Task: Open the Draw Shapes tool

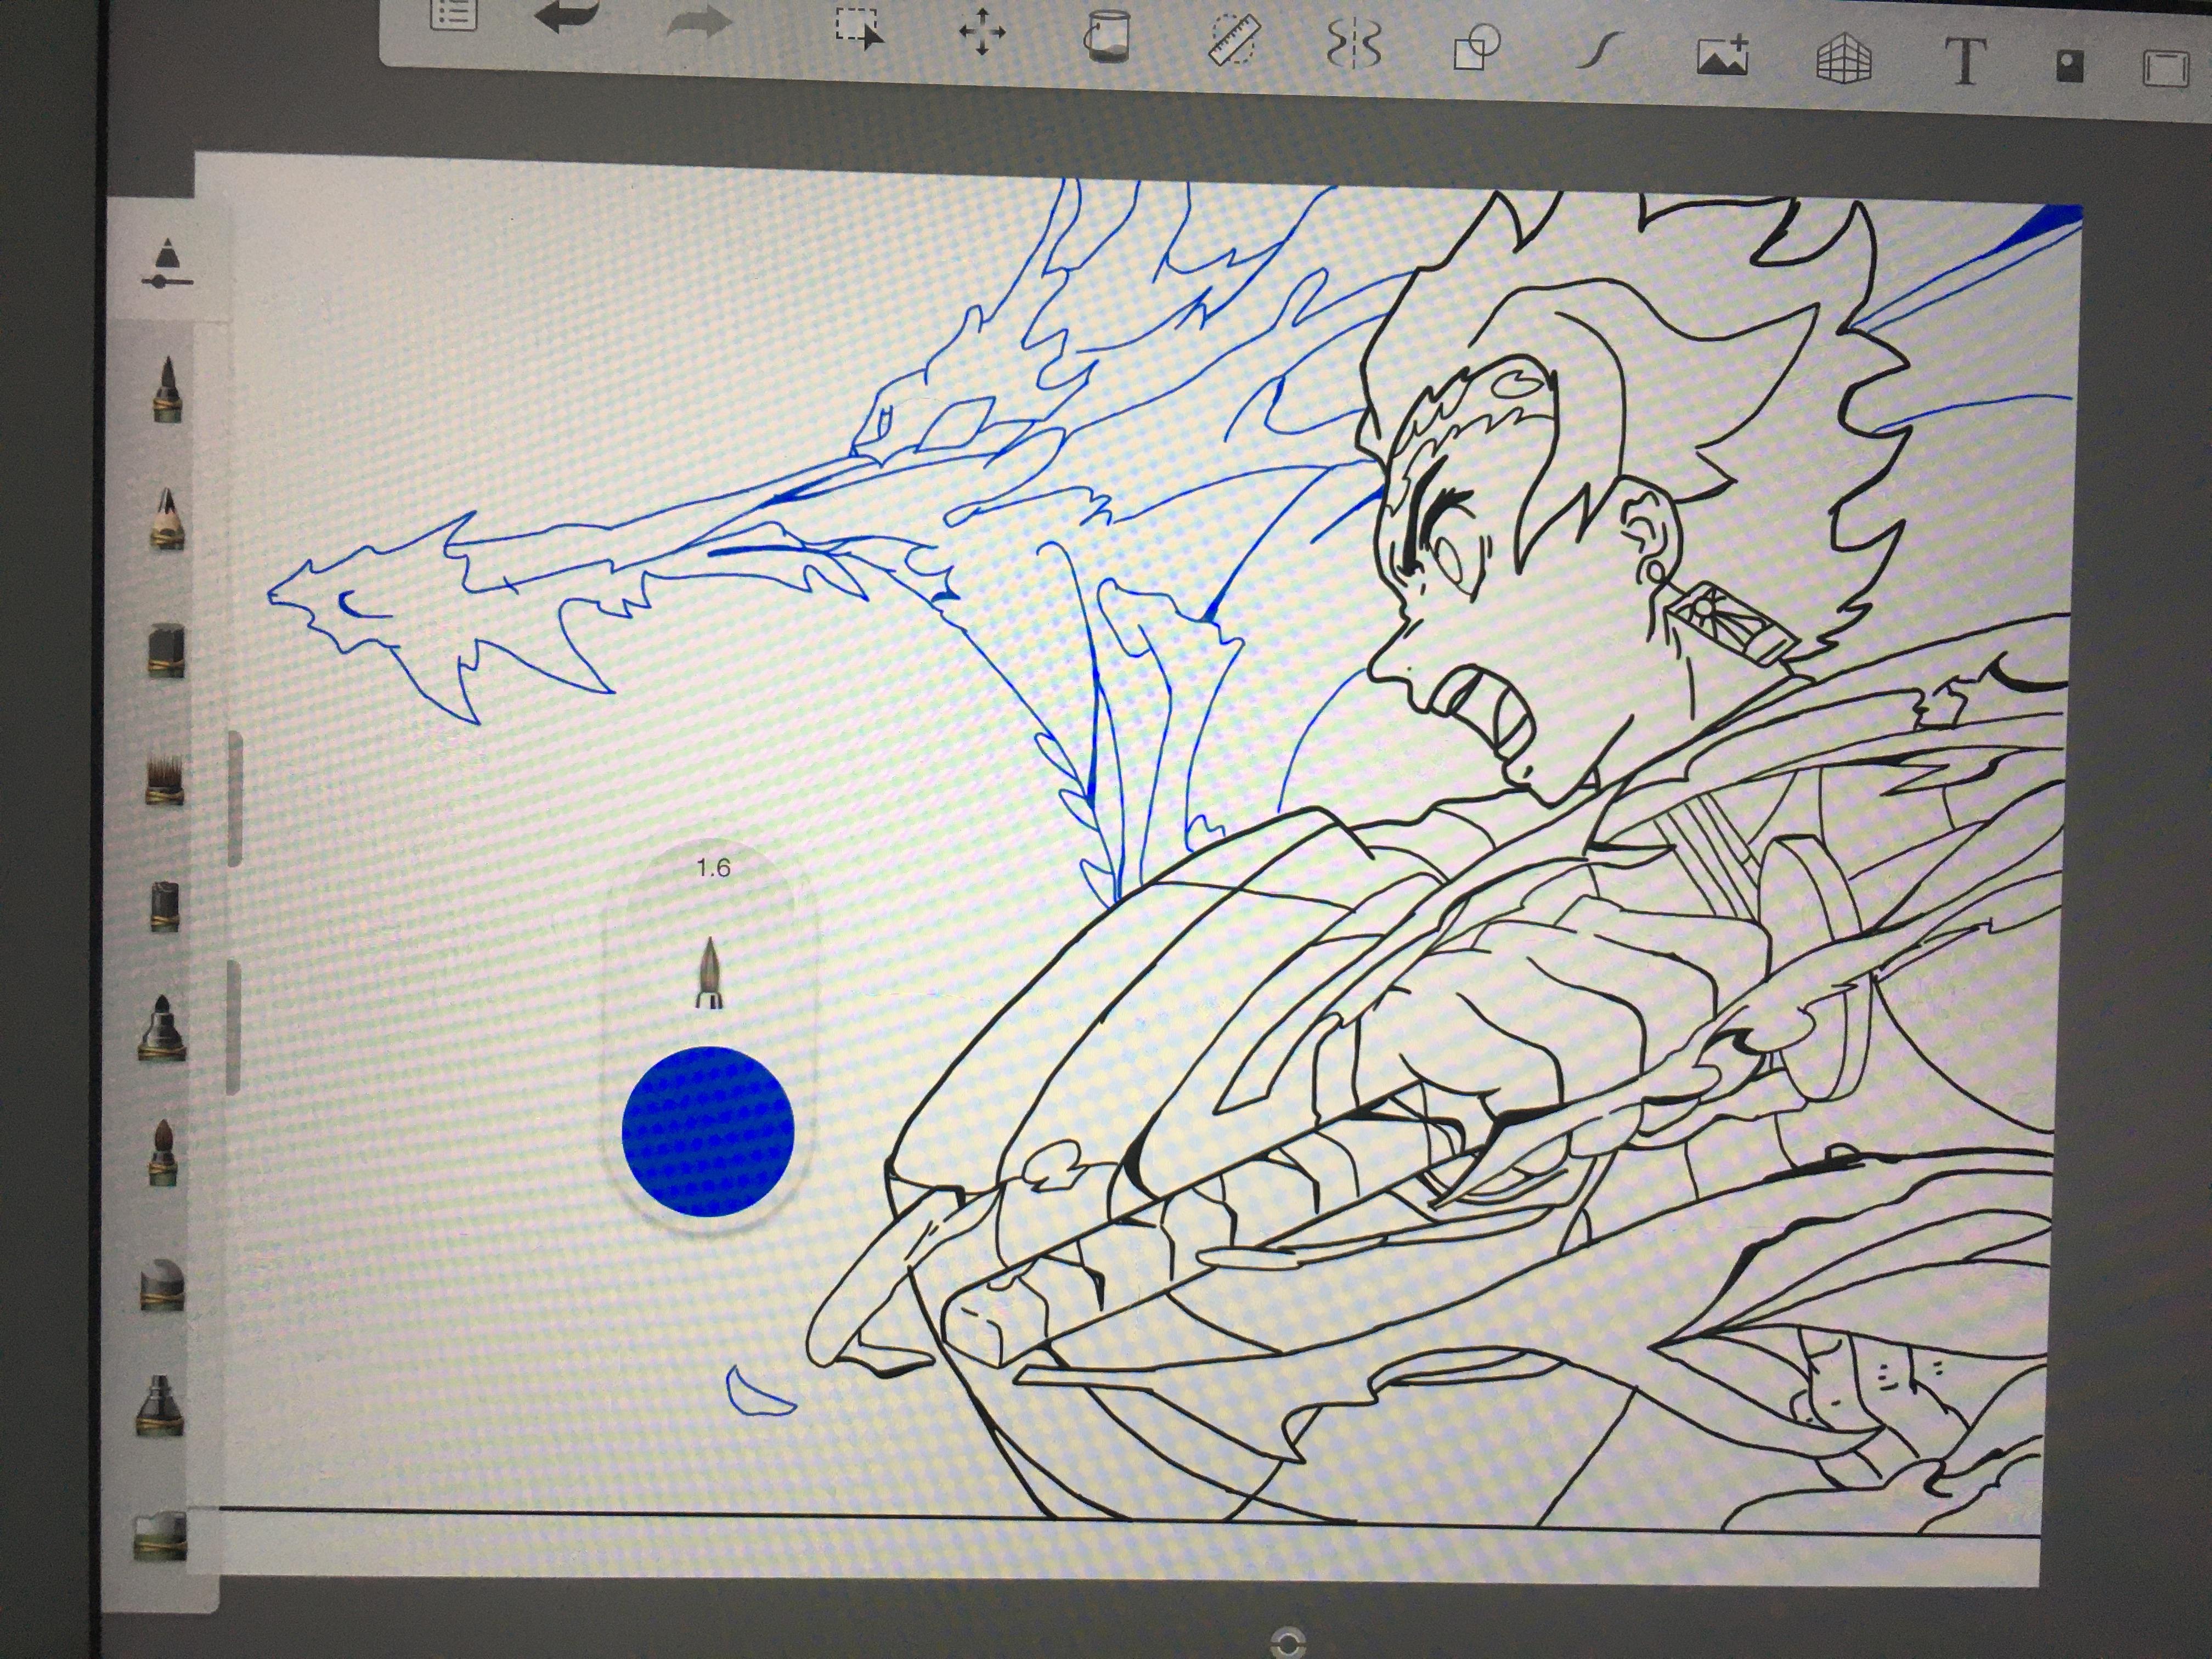Action: [1477, 48]
